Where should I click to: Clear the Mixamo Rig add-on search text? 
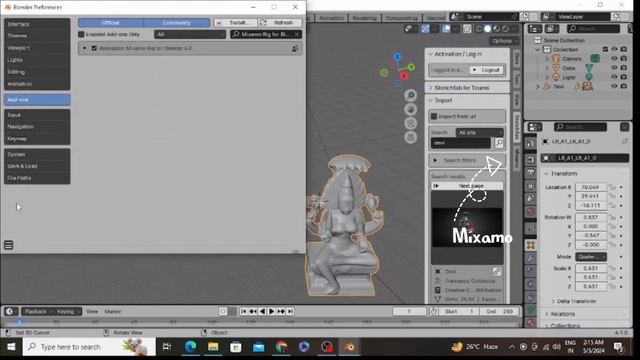[x=297, y=34]
